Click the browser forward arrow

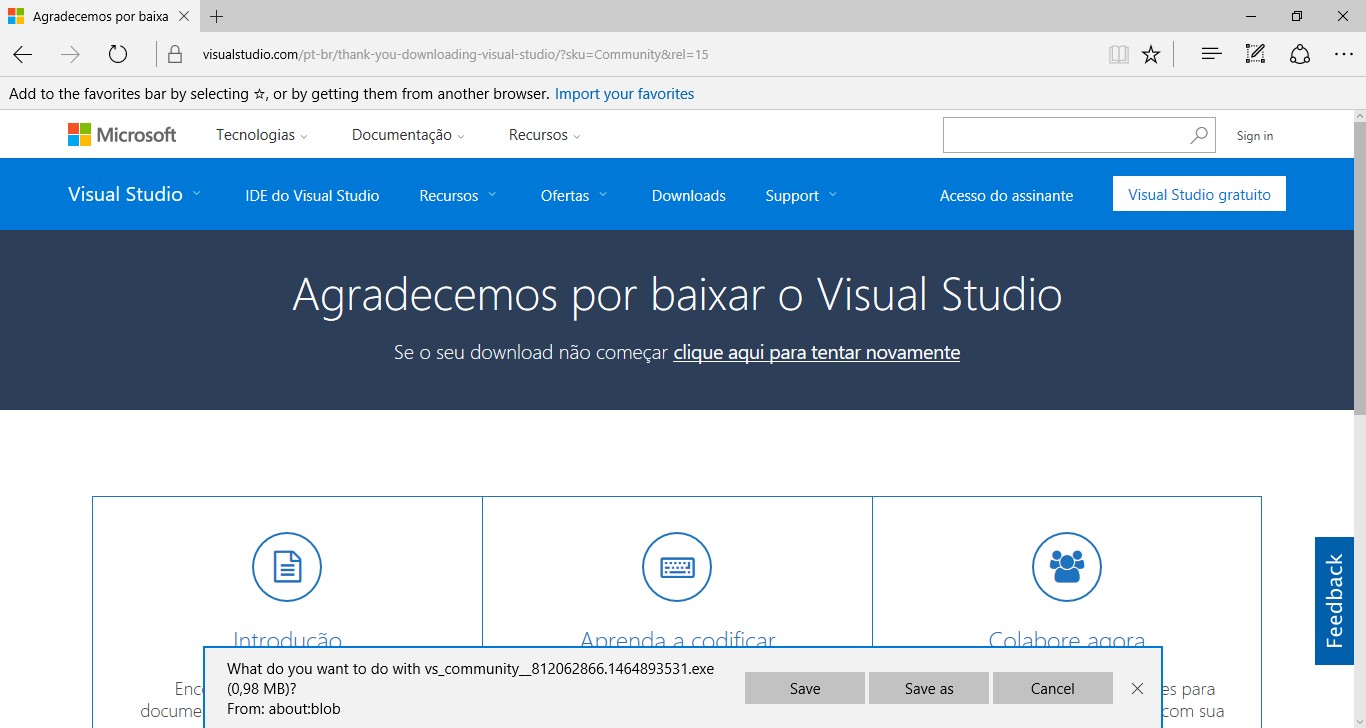tap(70, 54)
